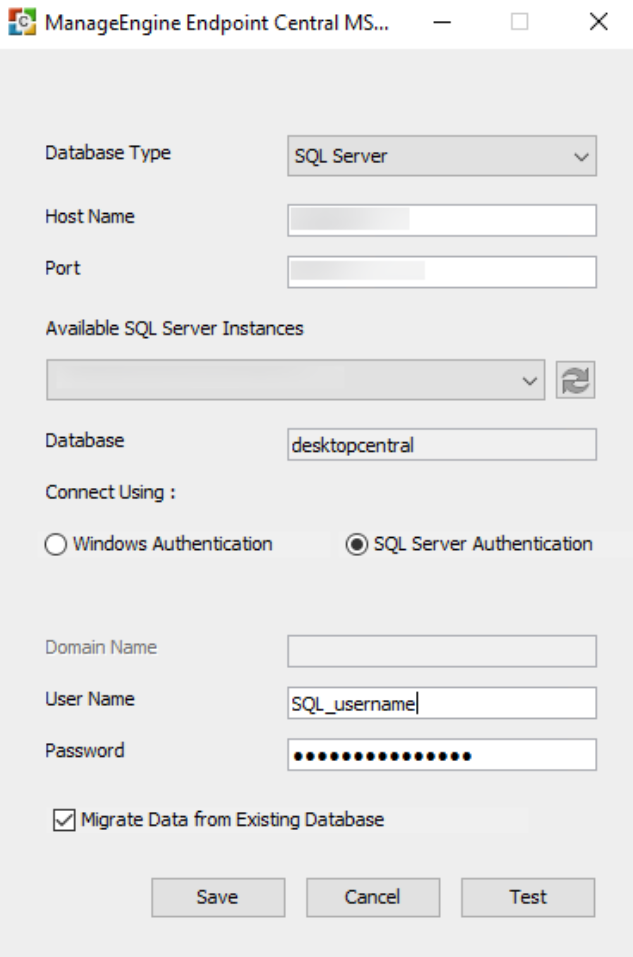
Task: Focus the Port input field
Action: click(x=441, y=271)
